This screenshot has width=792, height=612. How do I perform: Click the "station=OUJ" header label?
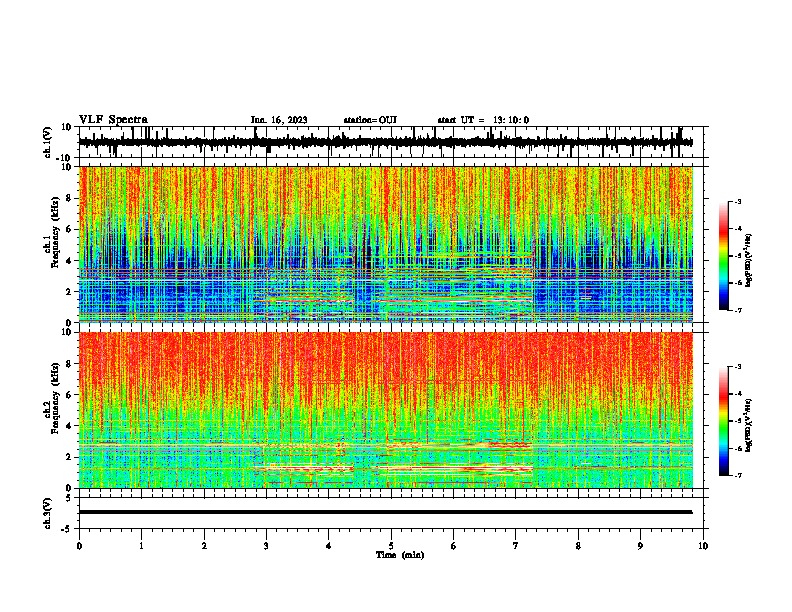click(x=370, y=120)
